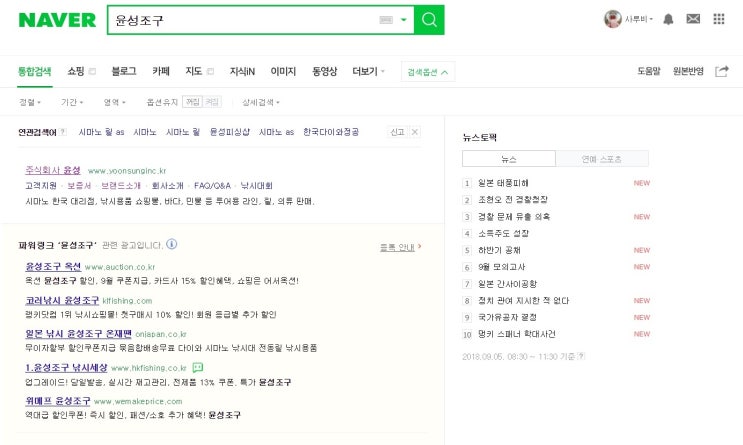This screenshot has height=445, width=743.
Task: Open news topic 일본 태풍피해
Action: click(503, 183)
